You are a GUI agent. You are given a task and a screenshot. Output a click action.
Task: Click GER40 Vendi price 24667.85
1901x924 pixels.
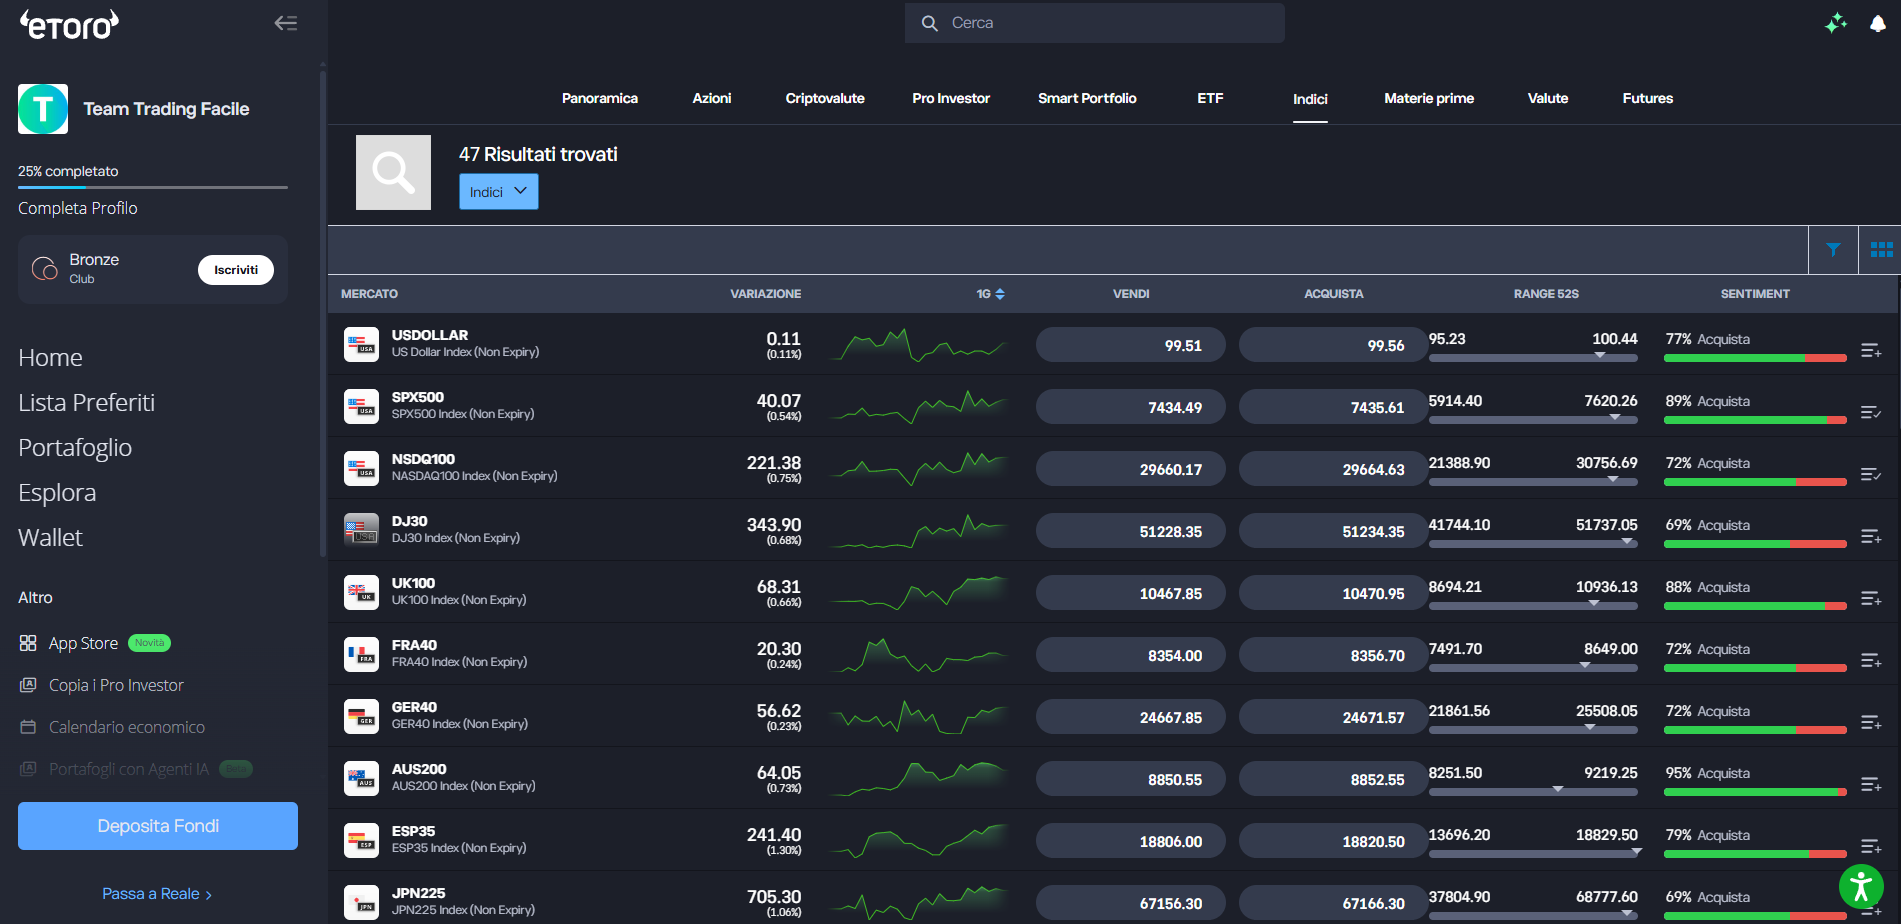coord(1131,717)
